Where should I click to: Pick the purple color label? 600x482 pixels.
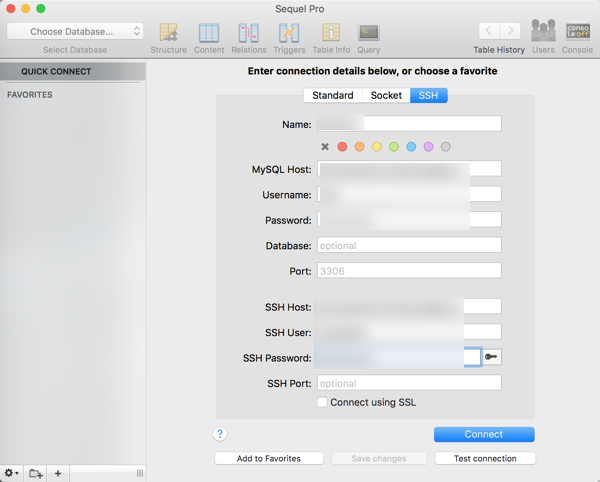click(428, 147)
